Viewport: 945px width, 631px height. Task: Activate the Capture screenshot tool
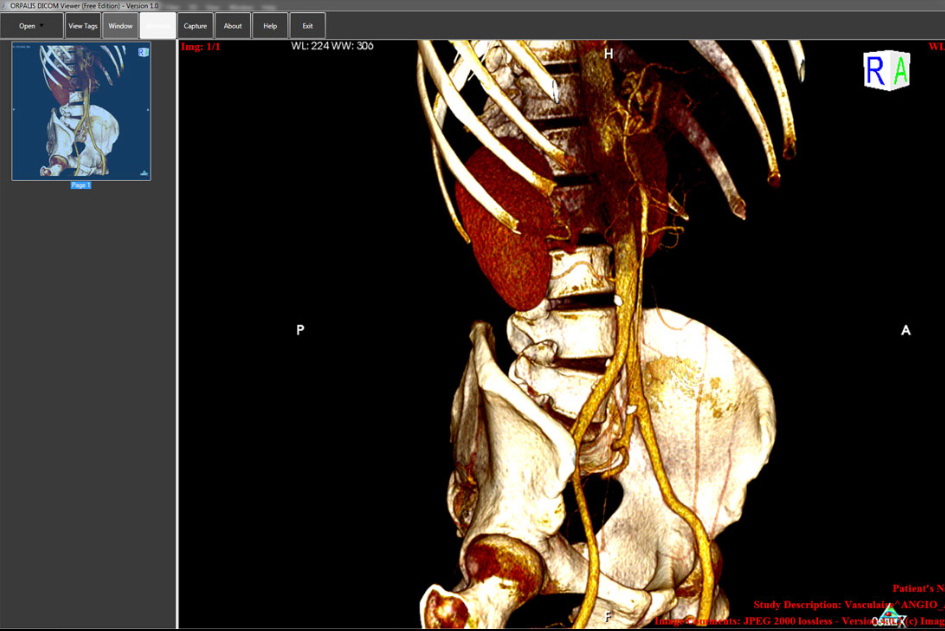(x=195, y=25)
